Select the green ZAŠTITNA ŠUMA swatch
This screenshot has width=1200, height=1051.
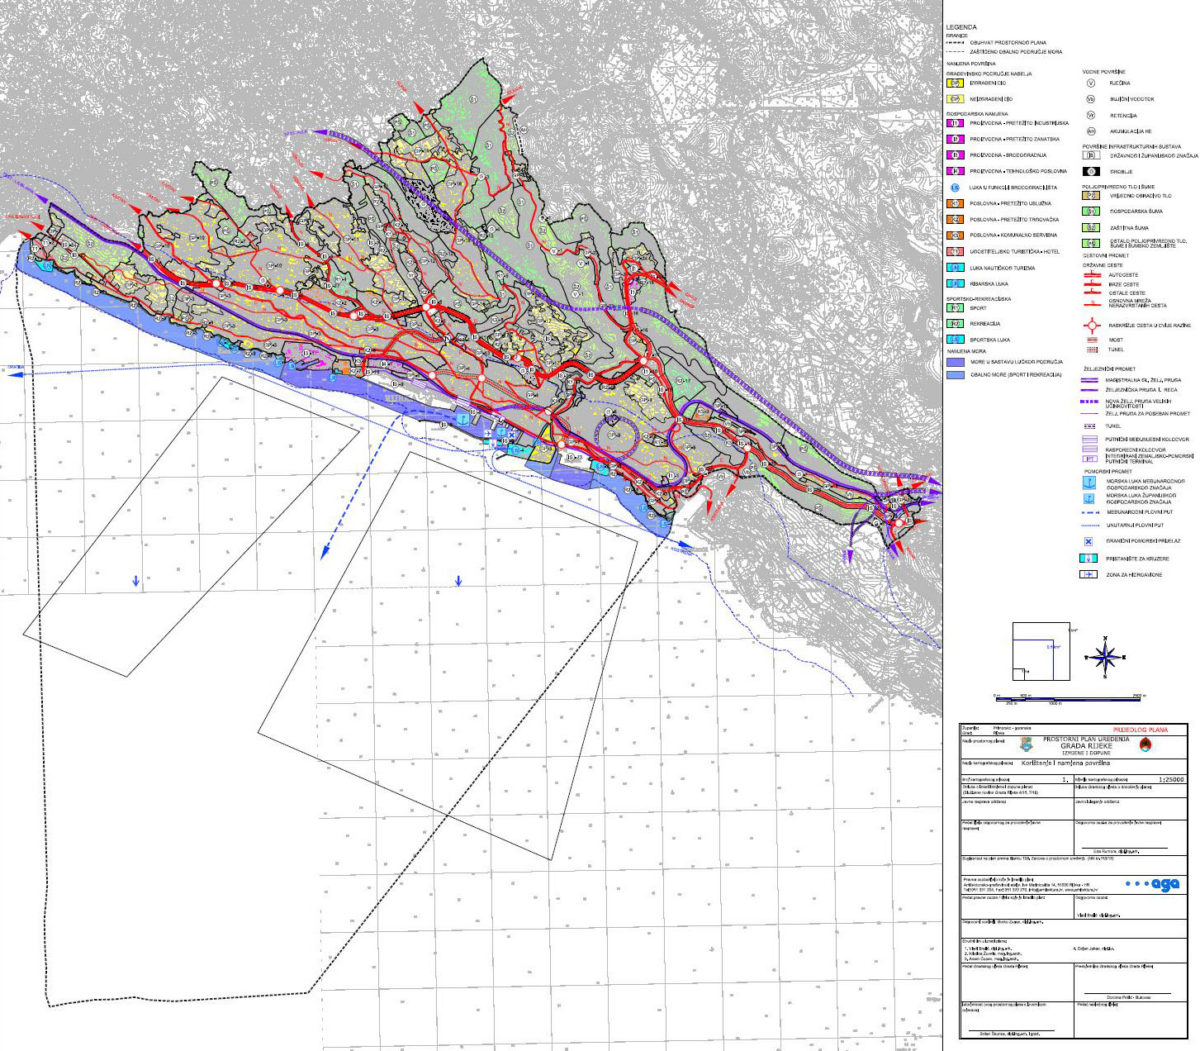[x=1091, y=228]
